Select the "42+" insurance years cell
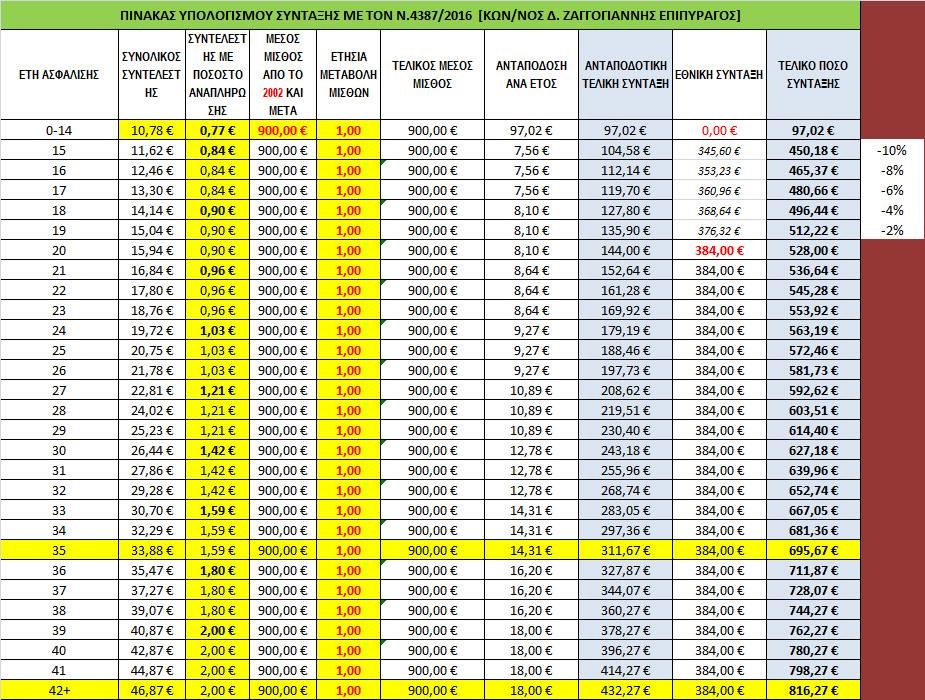The width and height of the screenshot is (925, 700). coord(58,690)
